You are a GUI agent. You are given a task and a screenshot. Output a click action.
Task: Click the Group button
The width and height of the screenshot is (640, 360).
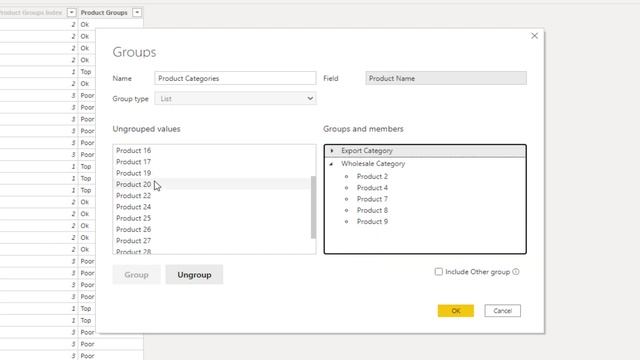tap(136, 275)
